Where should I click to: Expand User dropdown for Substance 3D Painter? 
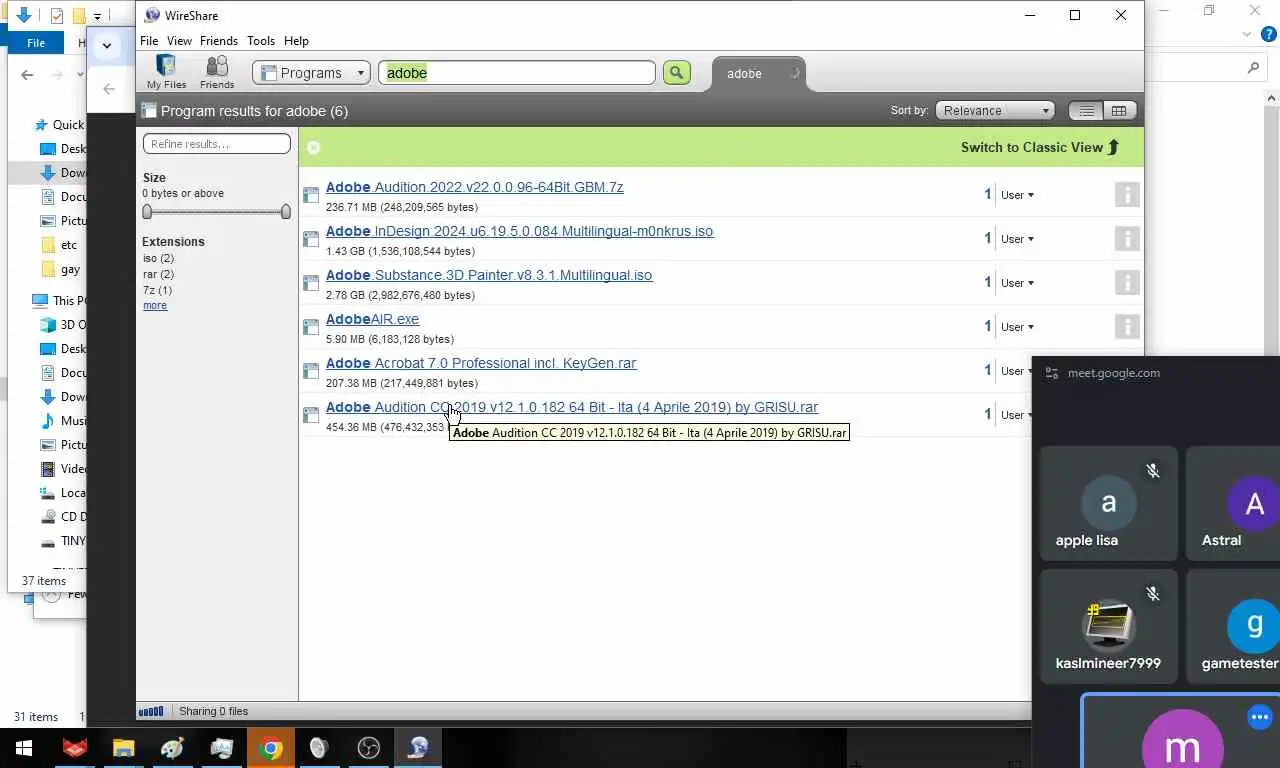coord(1017,283)
